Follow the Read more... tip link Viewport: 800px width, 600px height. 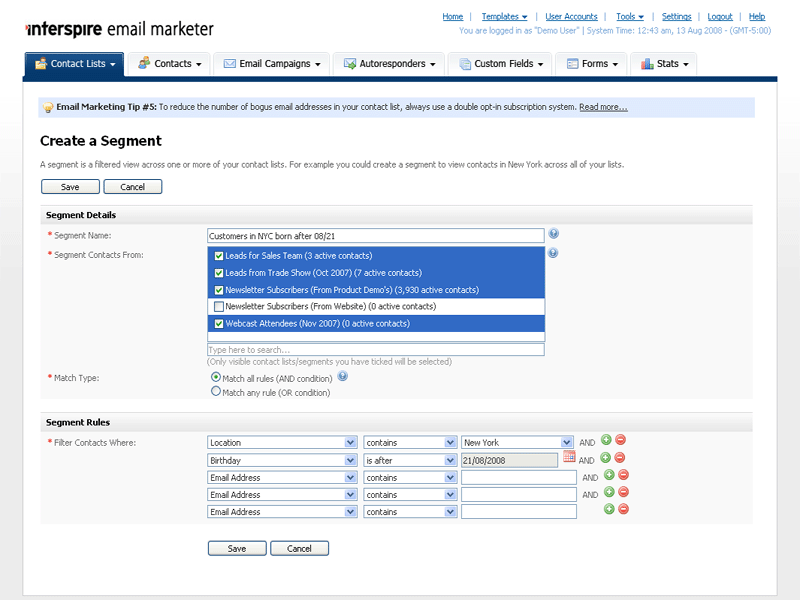[603, 107]
